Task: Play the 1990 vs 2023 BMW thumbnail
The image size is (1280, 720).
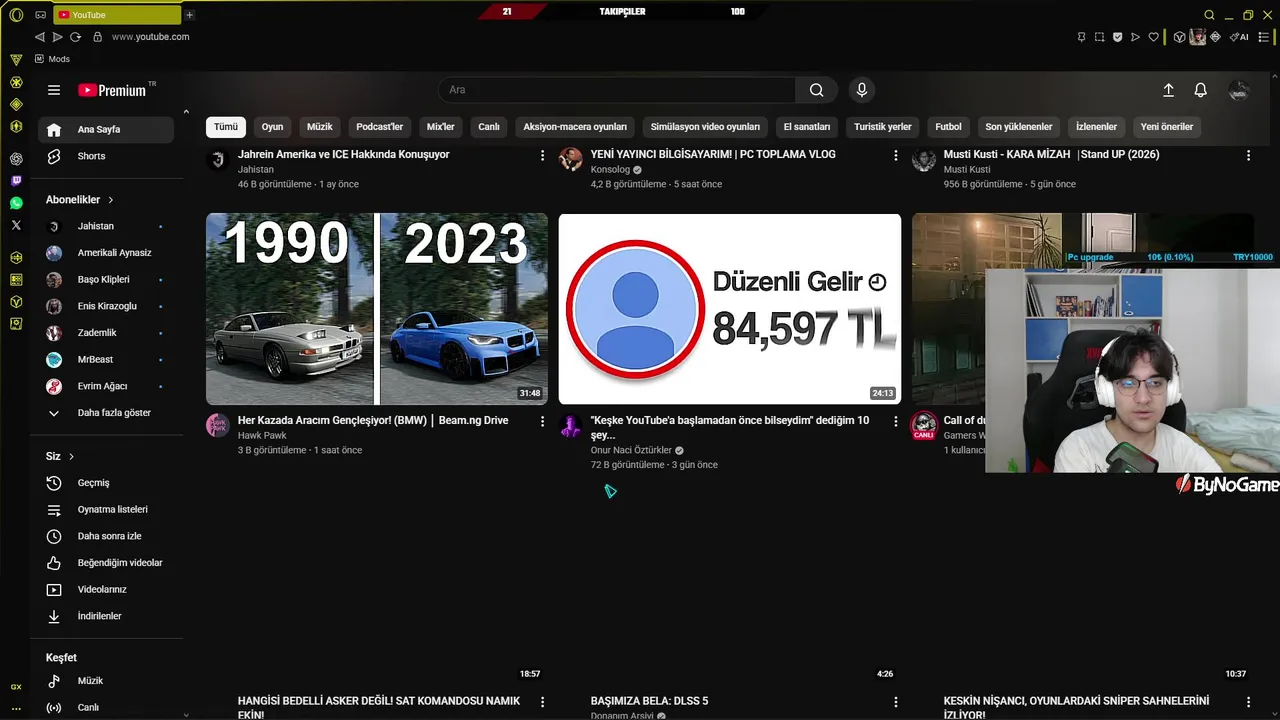Action: point(377,309)
